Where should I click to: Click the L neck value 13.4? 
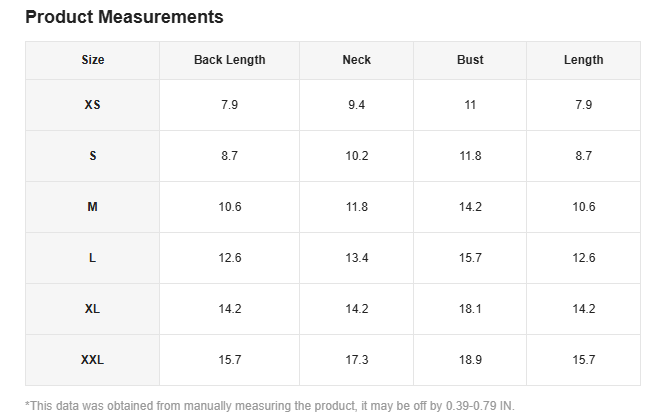tap(357, 258)
